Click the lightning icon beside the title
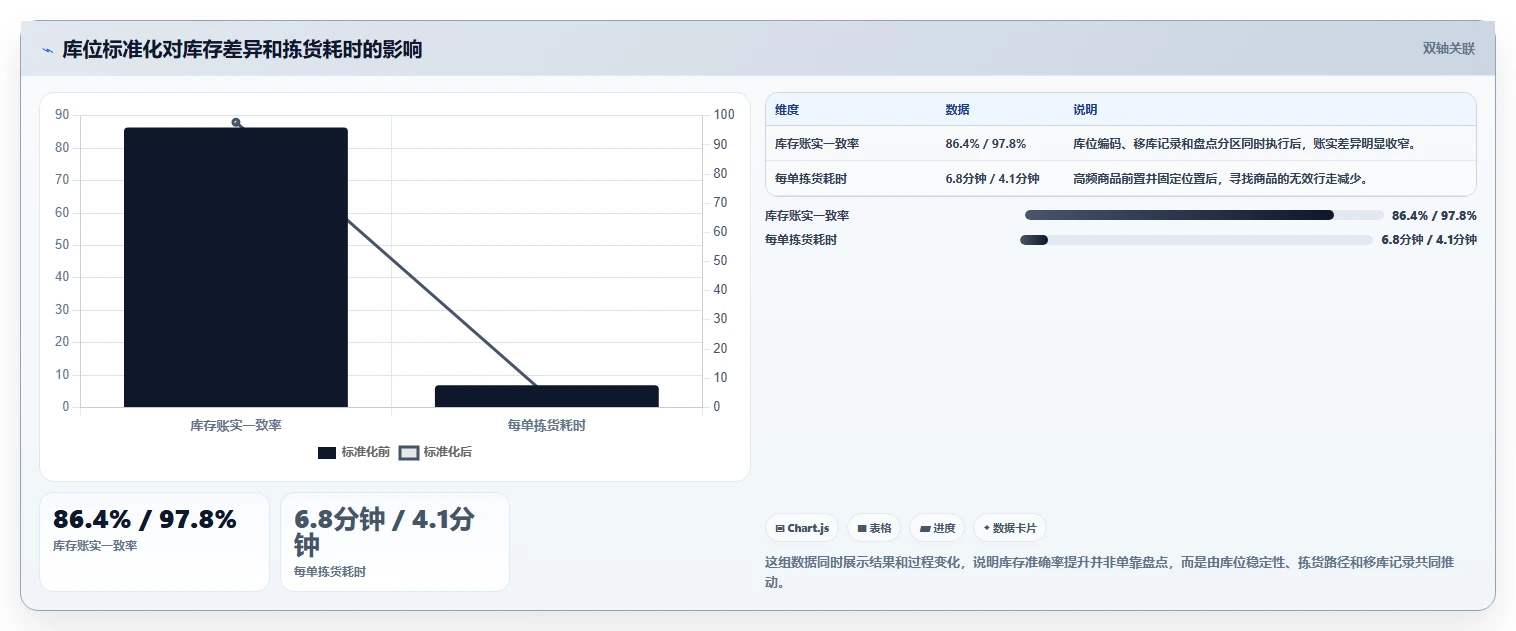The width and height of the screenshot is (1516, 631). (x=48, y=50)
